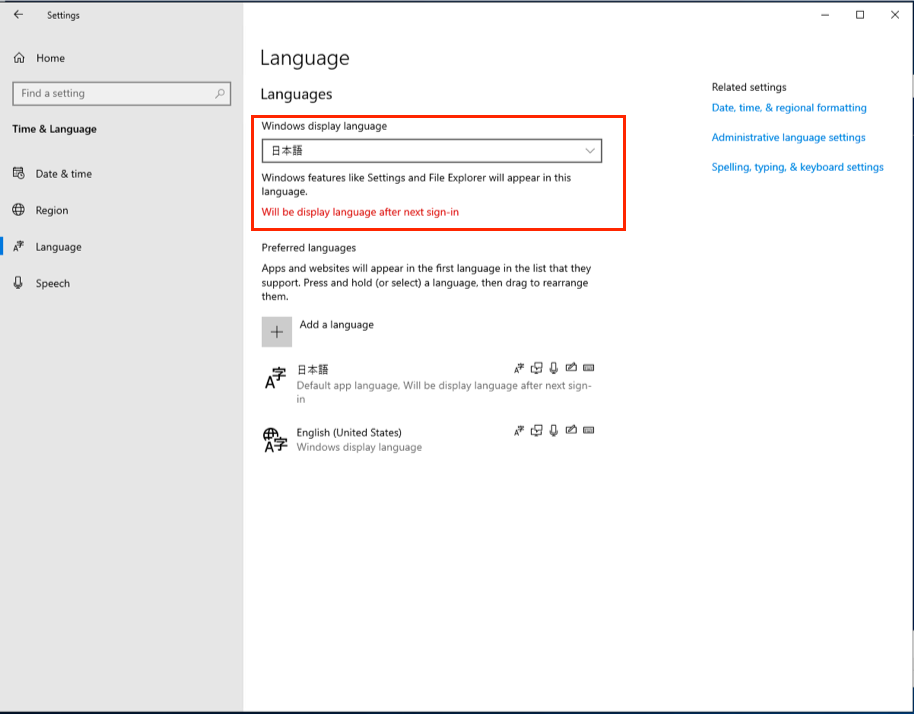Click the red sign-in notice text
914x714 pixels.
(360, 212)
